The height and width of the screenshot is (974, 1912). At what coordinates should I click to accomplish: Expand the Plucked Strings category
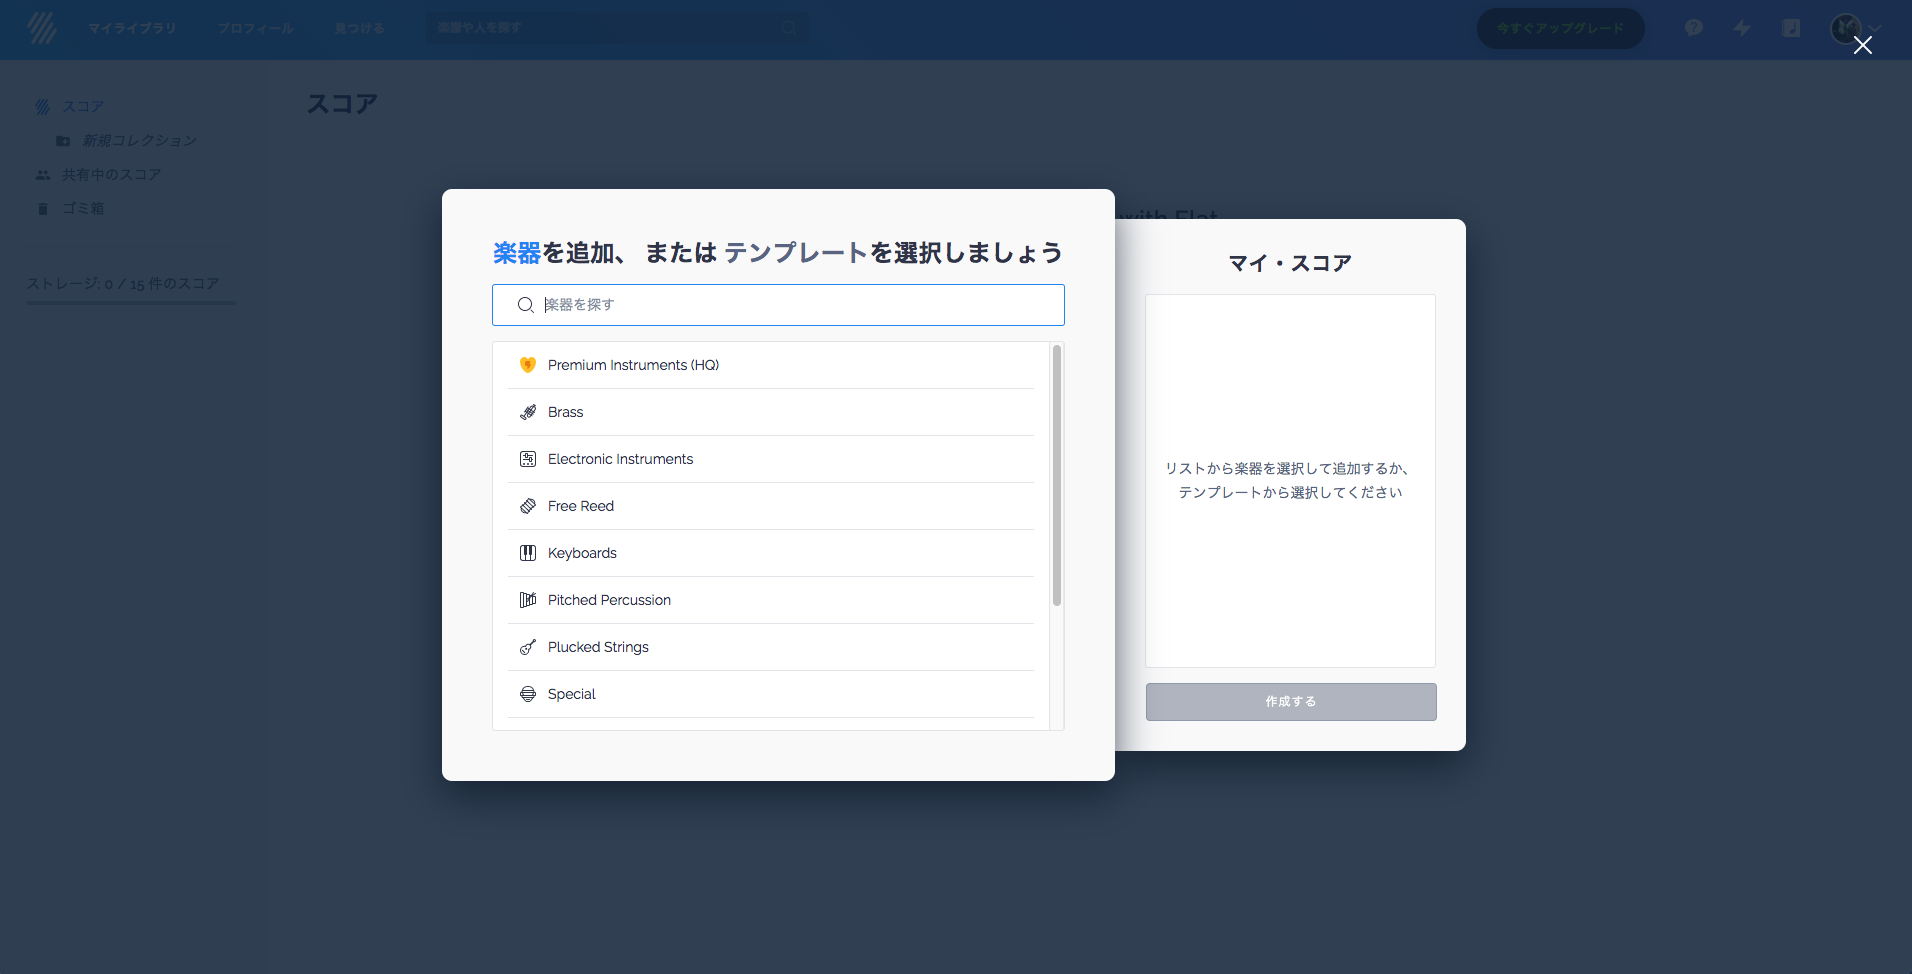[x=598, y=647]
